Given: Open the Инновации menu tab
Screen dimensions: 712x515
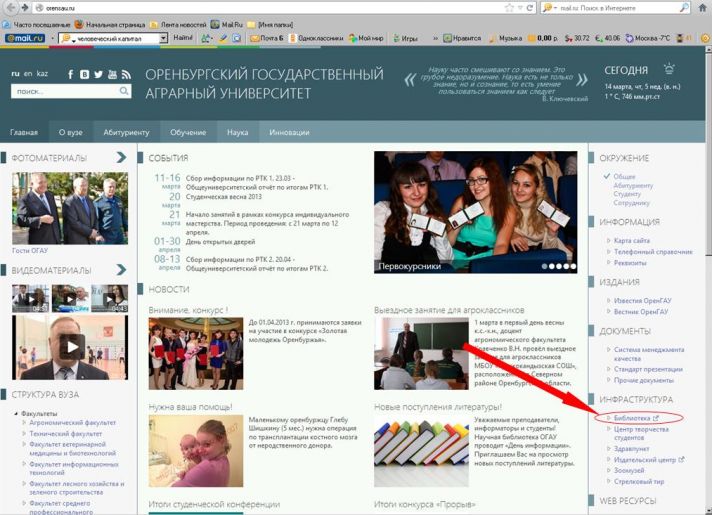Looking at the screenshot, I should [289, 132].
